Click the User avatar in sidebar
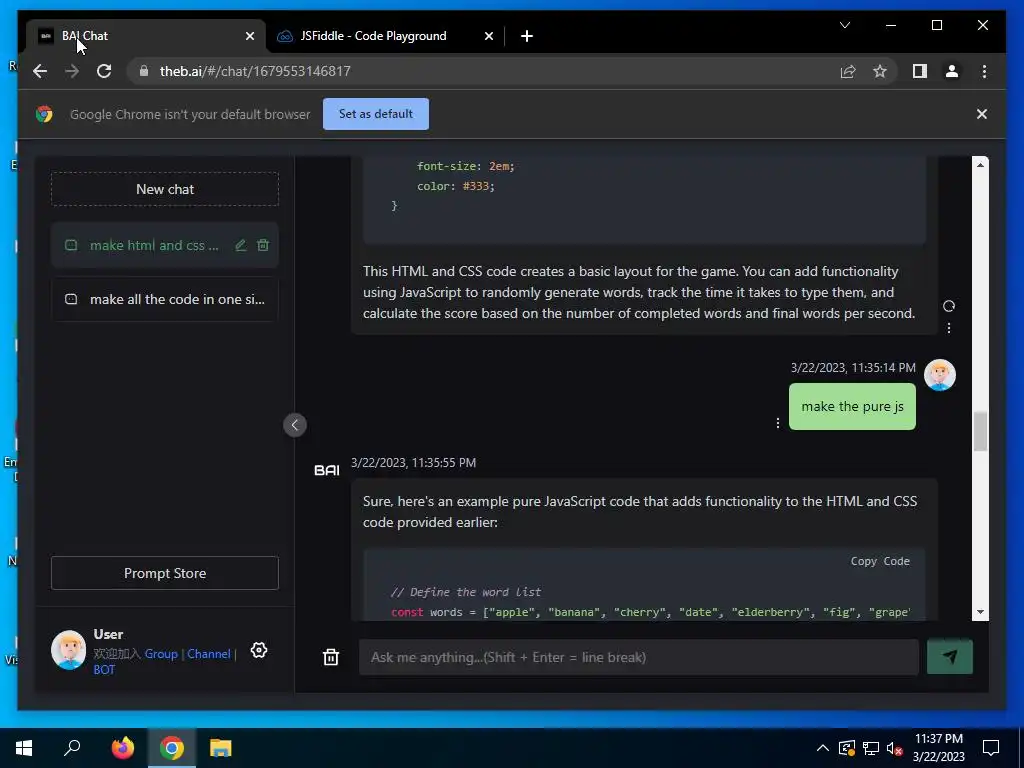Image resolution: width=1024 pixels, height=768 pixels. 69,650
